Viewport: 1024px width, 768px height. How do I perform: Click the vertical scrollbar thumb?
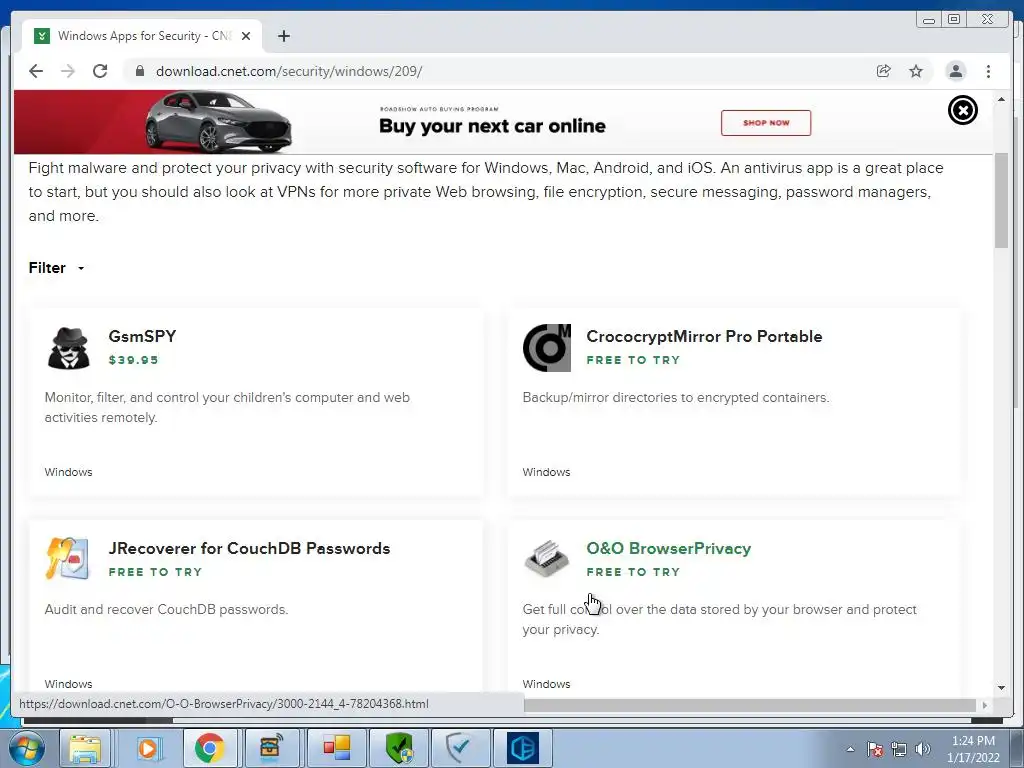pos(1001,200)
